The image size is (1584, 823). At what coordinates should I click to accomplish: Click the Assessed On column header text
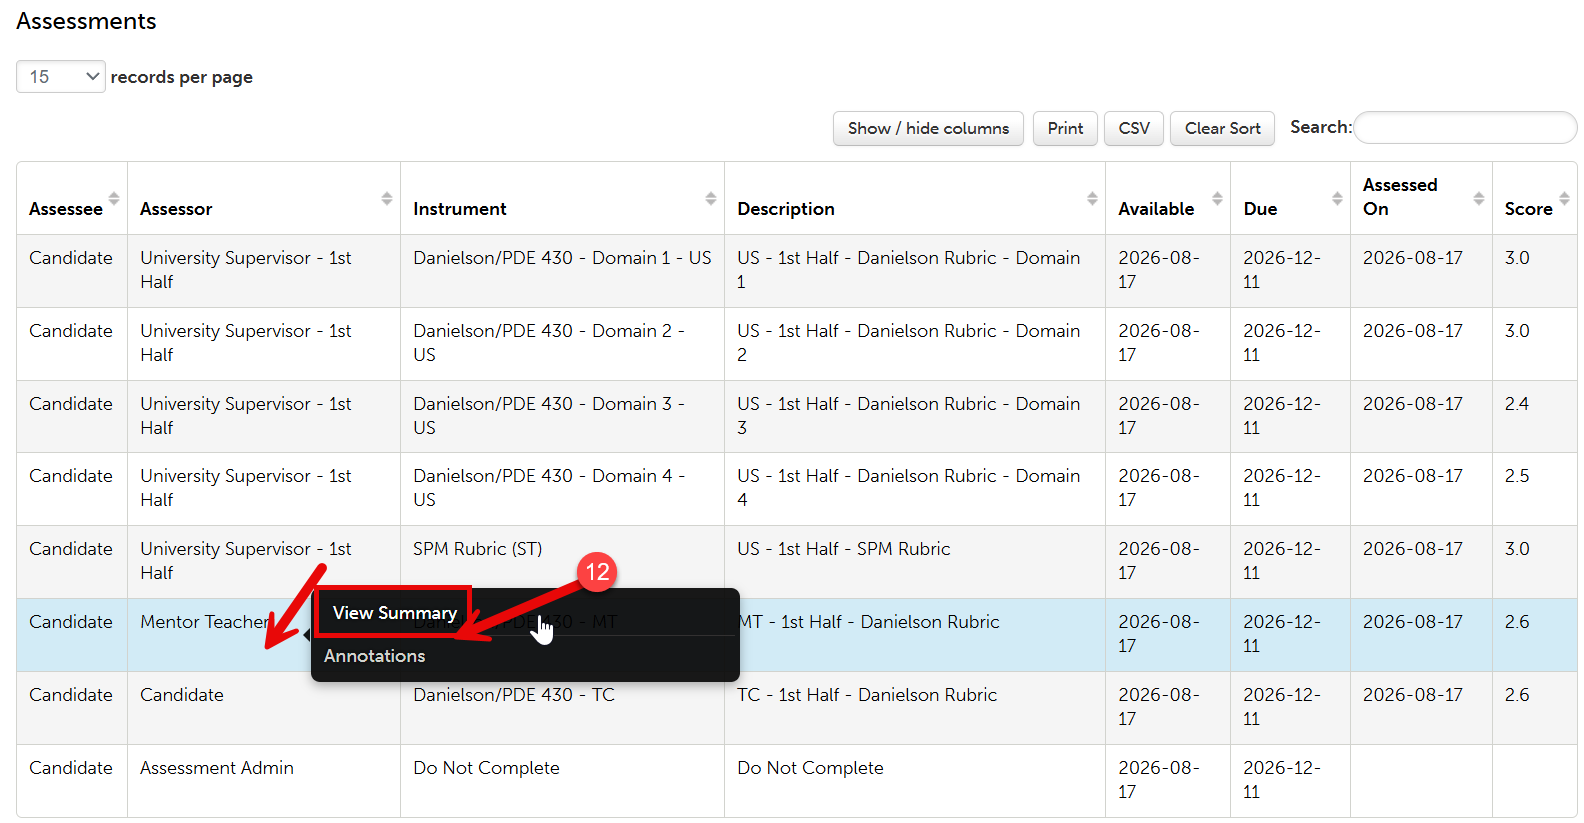pyautogui.click(x=1400, y=197)
